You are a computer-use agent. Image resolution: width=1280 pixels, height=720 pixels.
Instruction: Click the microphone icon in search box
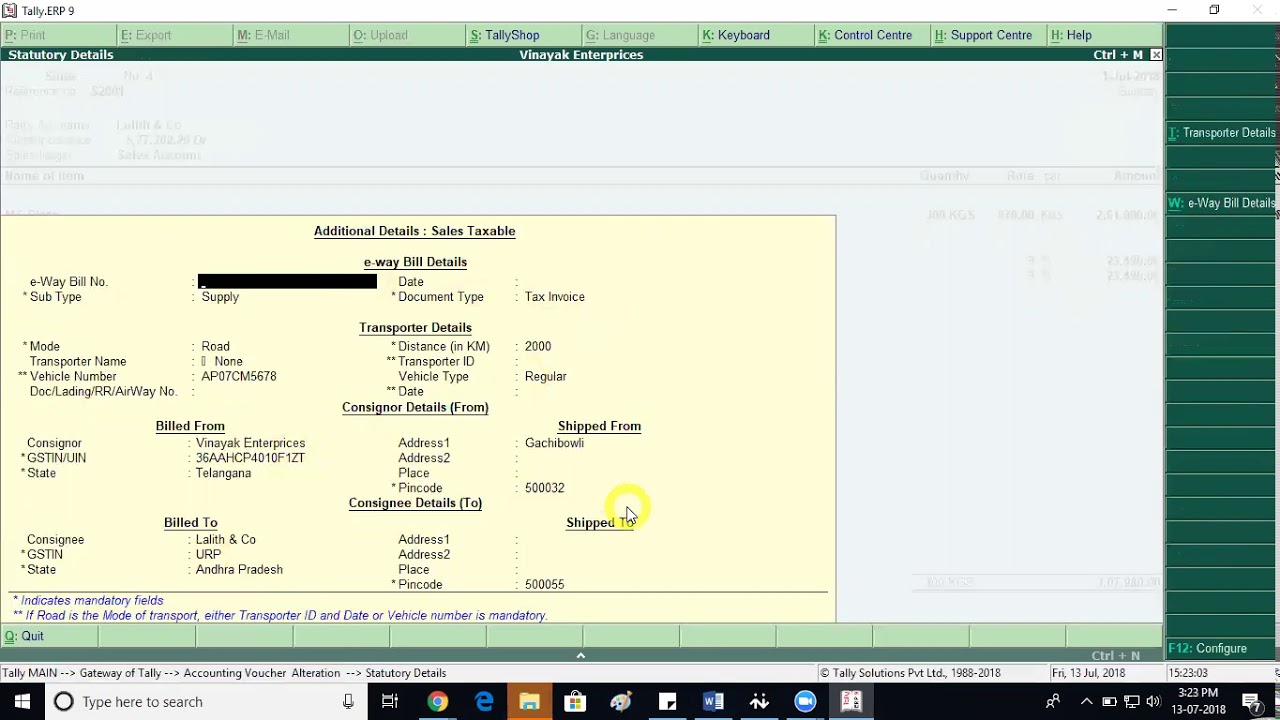tap(348, 702)
